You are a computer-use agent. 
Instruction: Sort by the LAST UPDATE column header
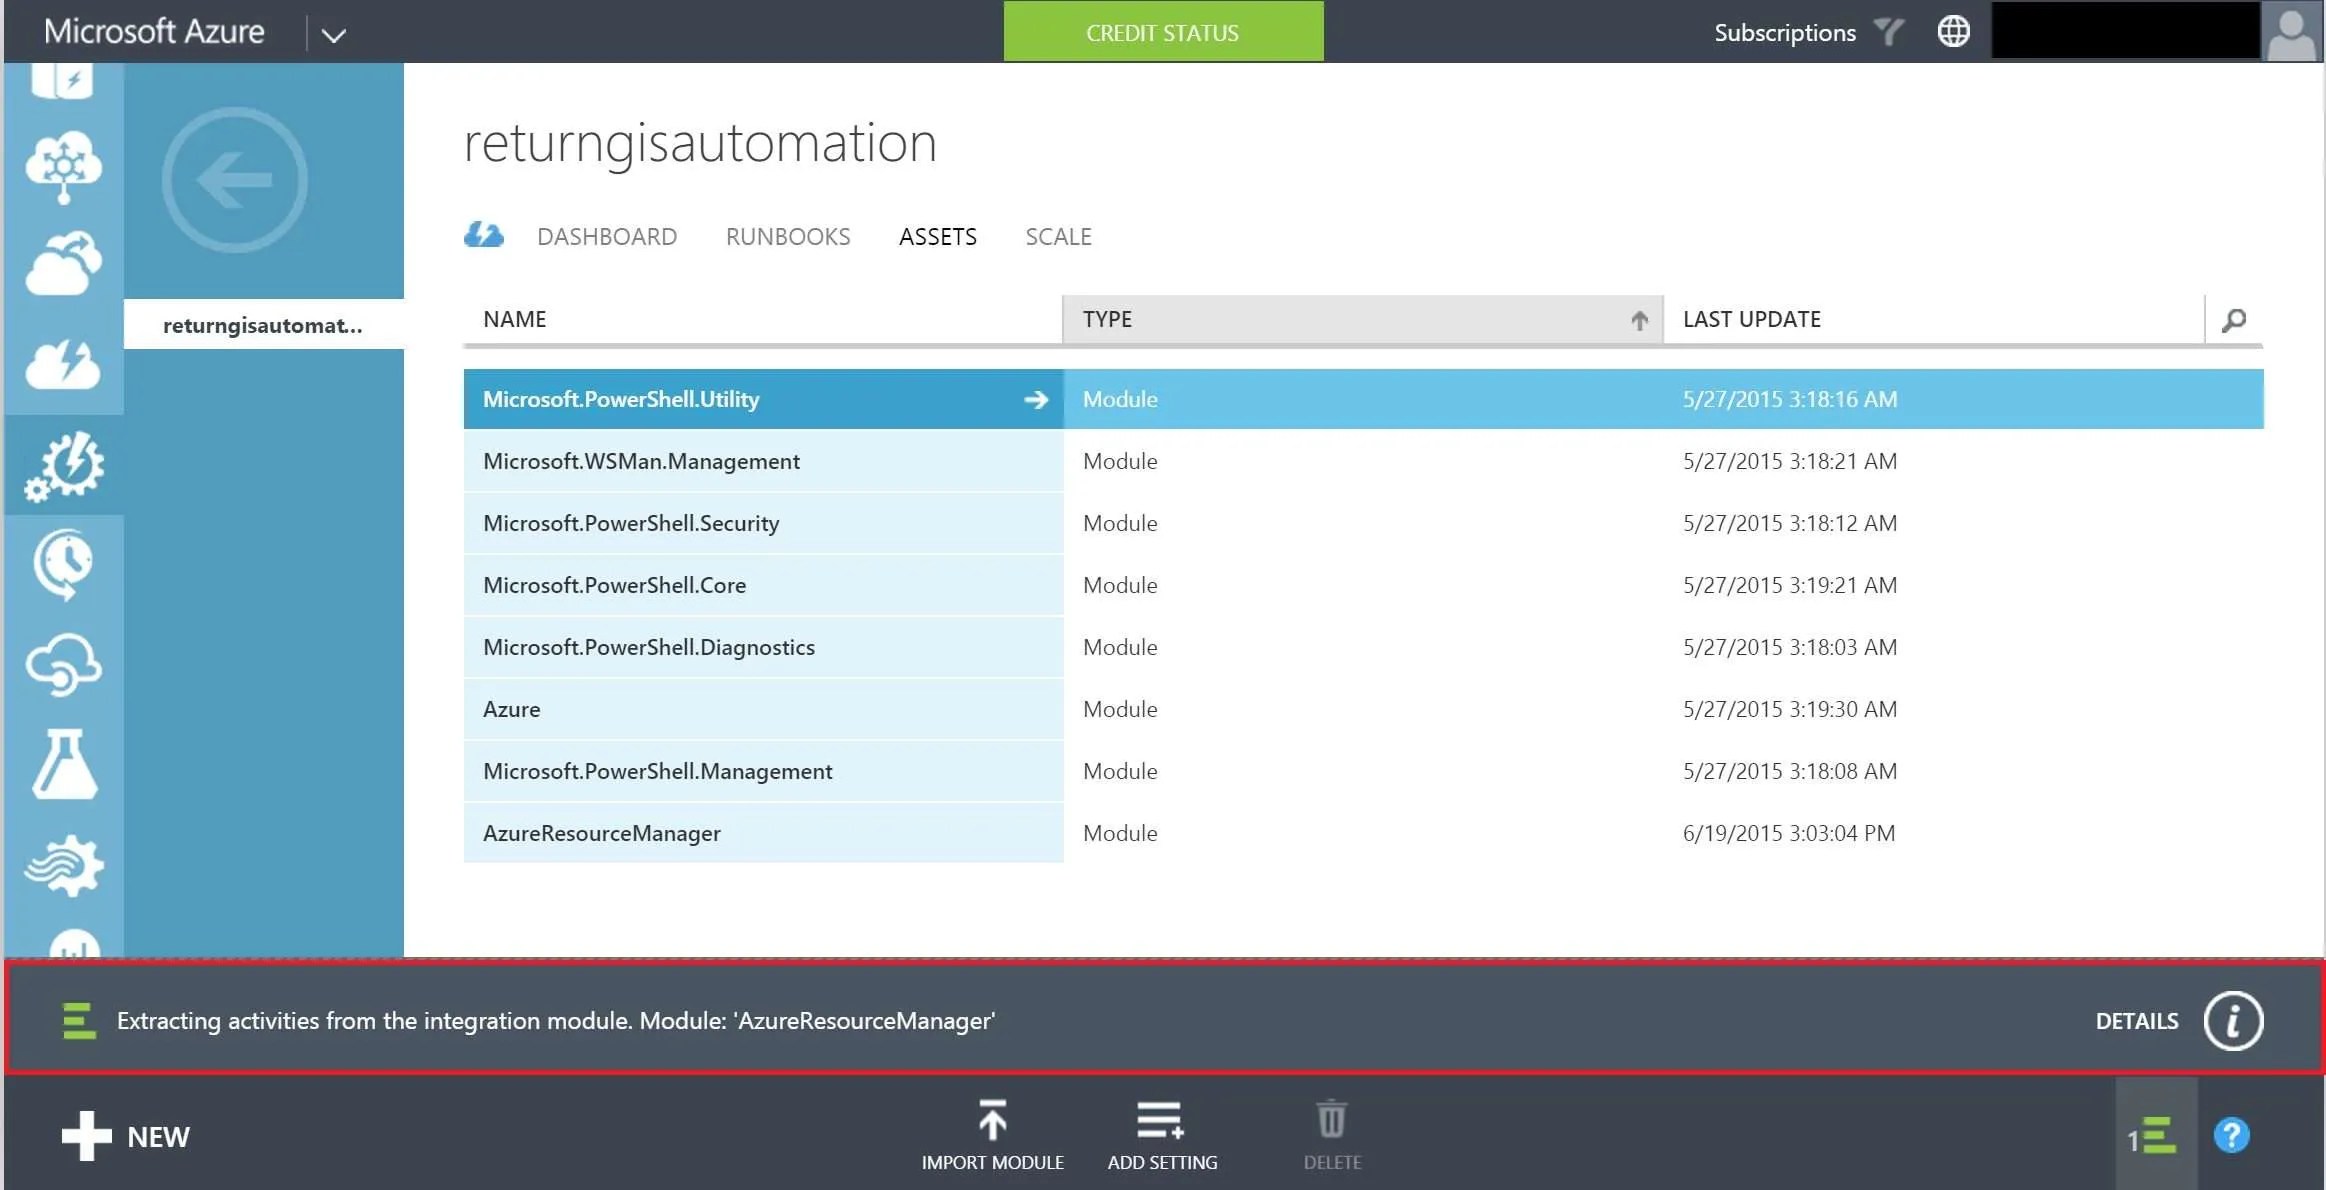tap(1934, 320)
